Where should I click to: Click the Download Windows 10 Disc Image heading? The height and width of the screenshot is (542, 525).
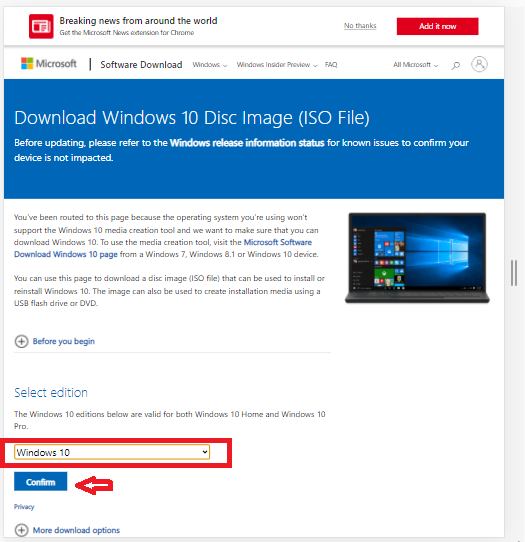click(192, 118)
